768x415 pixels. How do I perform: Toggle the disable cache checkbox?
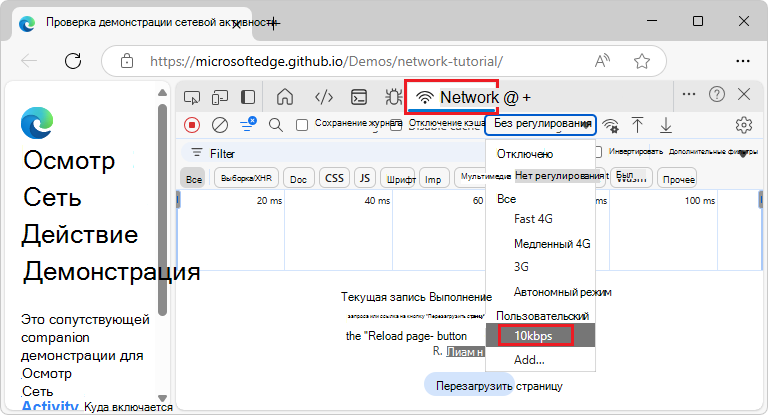coord(396,125)
